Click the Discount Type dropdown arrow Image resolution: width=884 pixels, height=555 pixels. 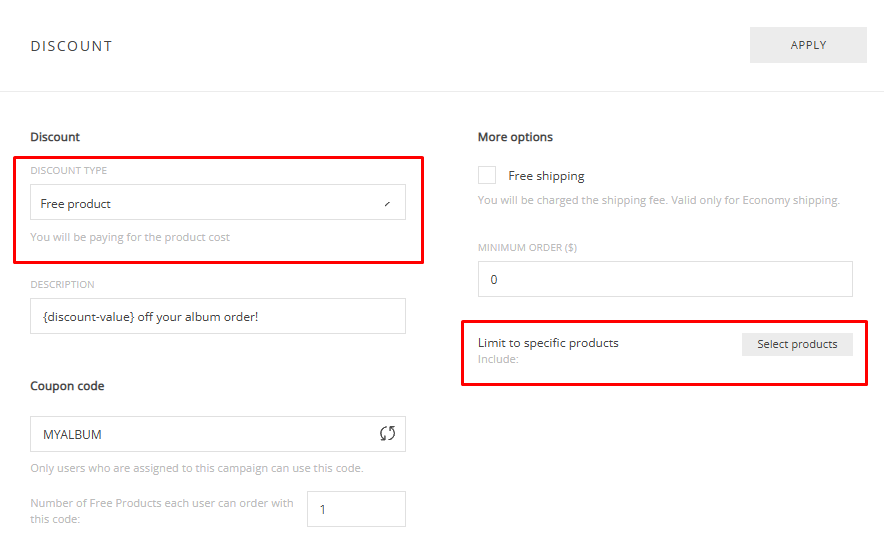(x=387, y=204)
